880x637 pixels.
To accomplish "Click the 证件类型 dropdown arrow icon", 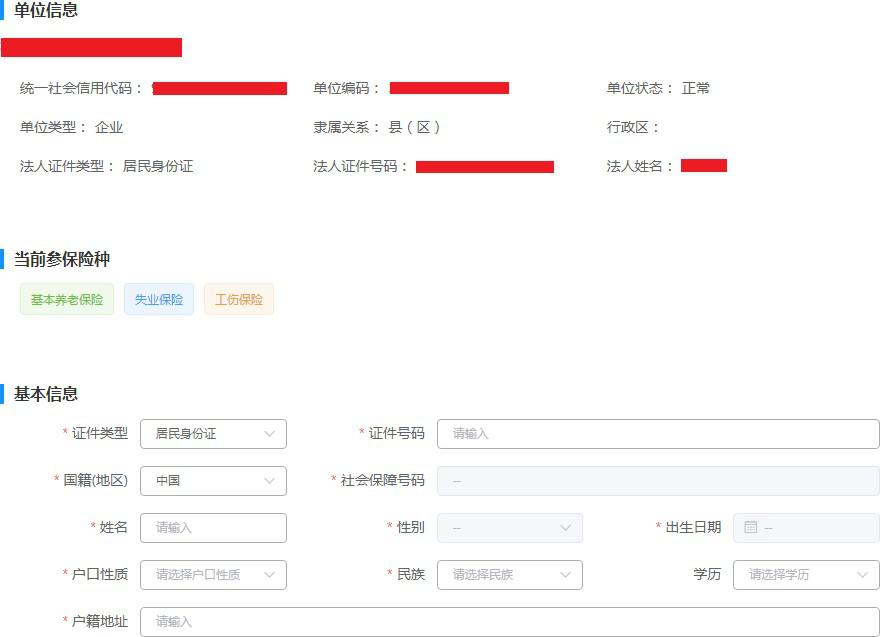I will coord(269,434).
